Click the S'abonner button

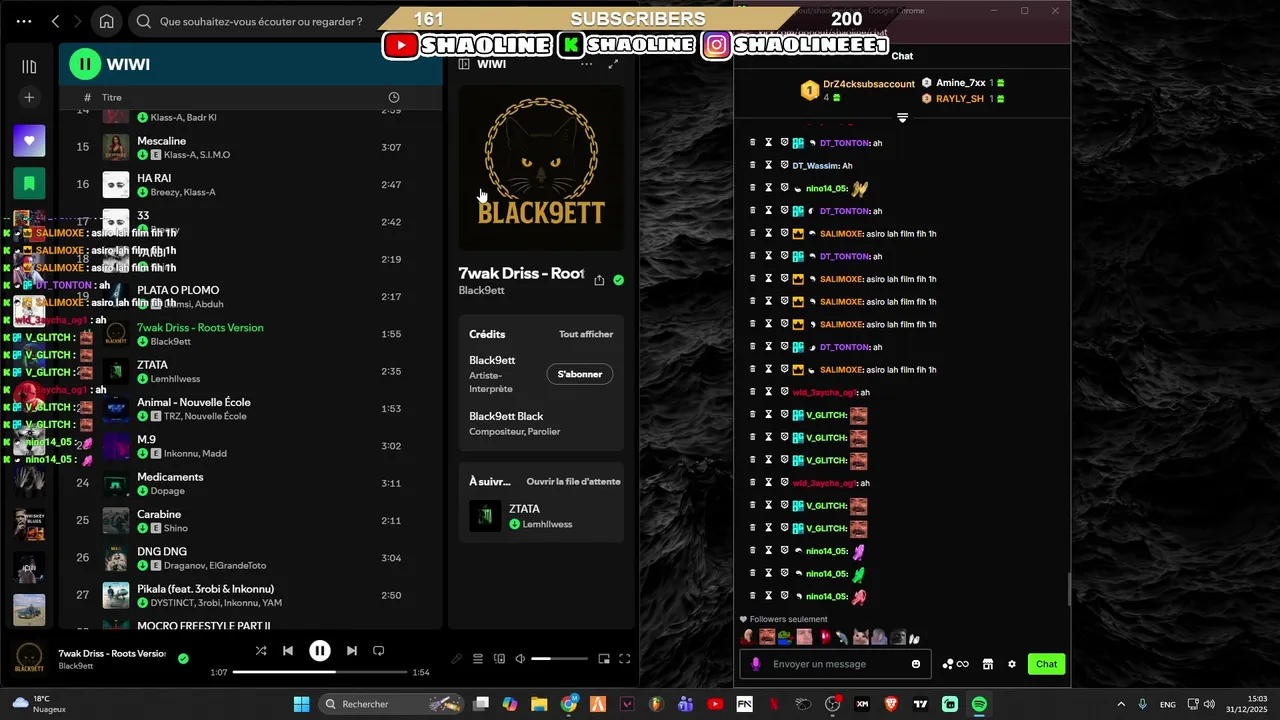coord(580,374)
